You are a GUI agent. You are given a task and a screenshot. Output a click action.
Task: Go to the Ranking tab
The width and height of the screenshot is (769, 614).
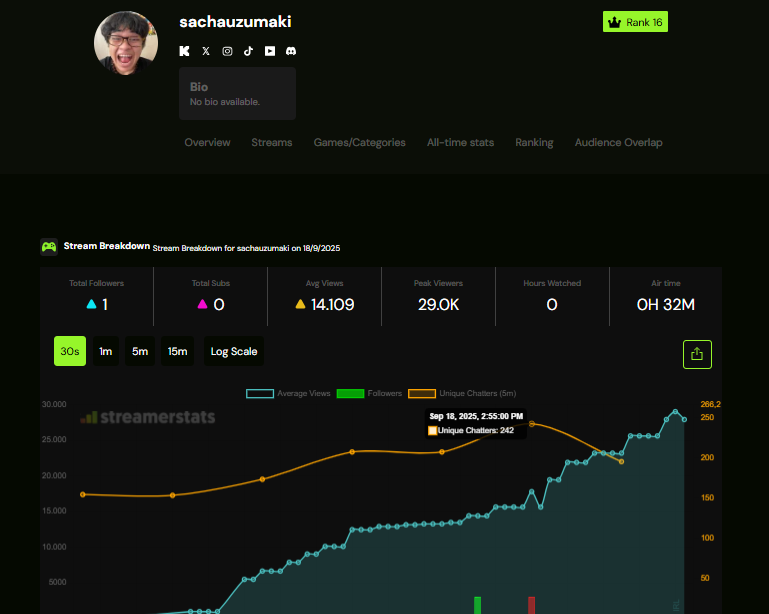pyautogui.click(x=534, y=143)
